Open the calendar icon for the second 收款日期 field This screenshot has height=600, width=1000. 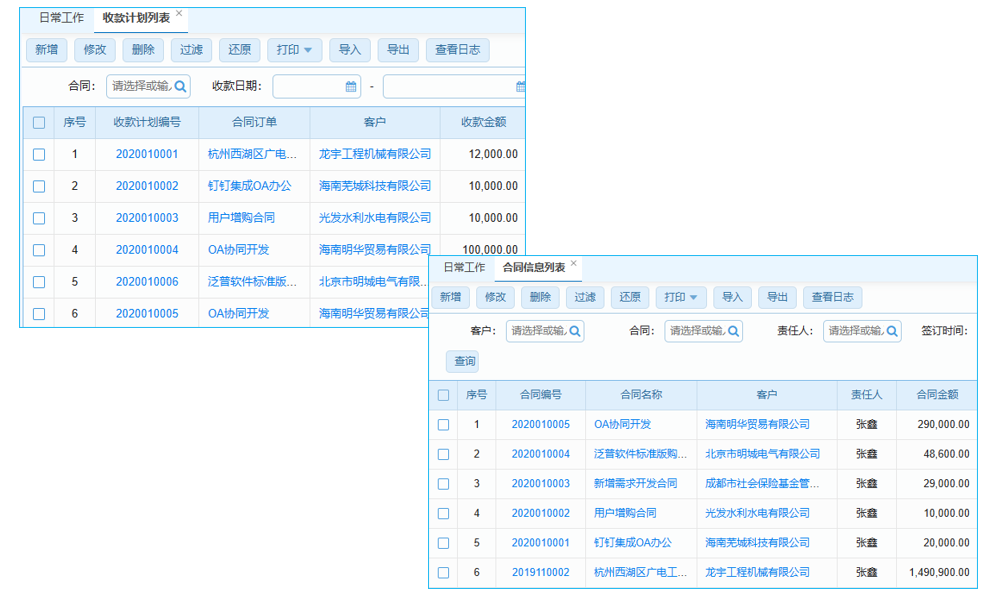click(520, 86)
